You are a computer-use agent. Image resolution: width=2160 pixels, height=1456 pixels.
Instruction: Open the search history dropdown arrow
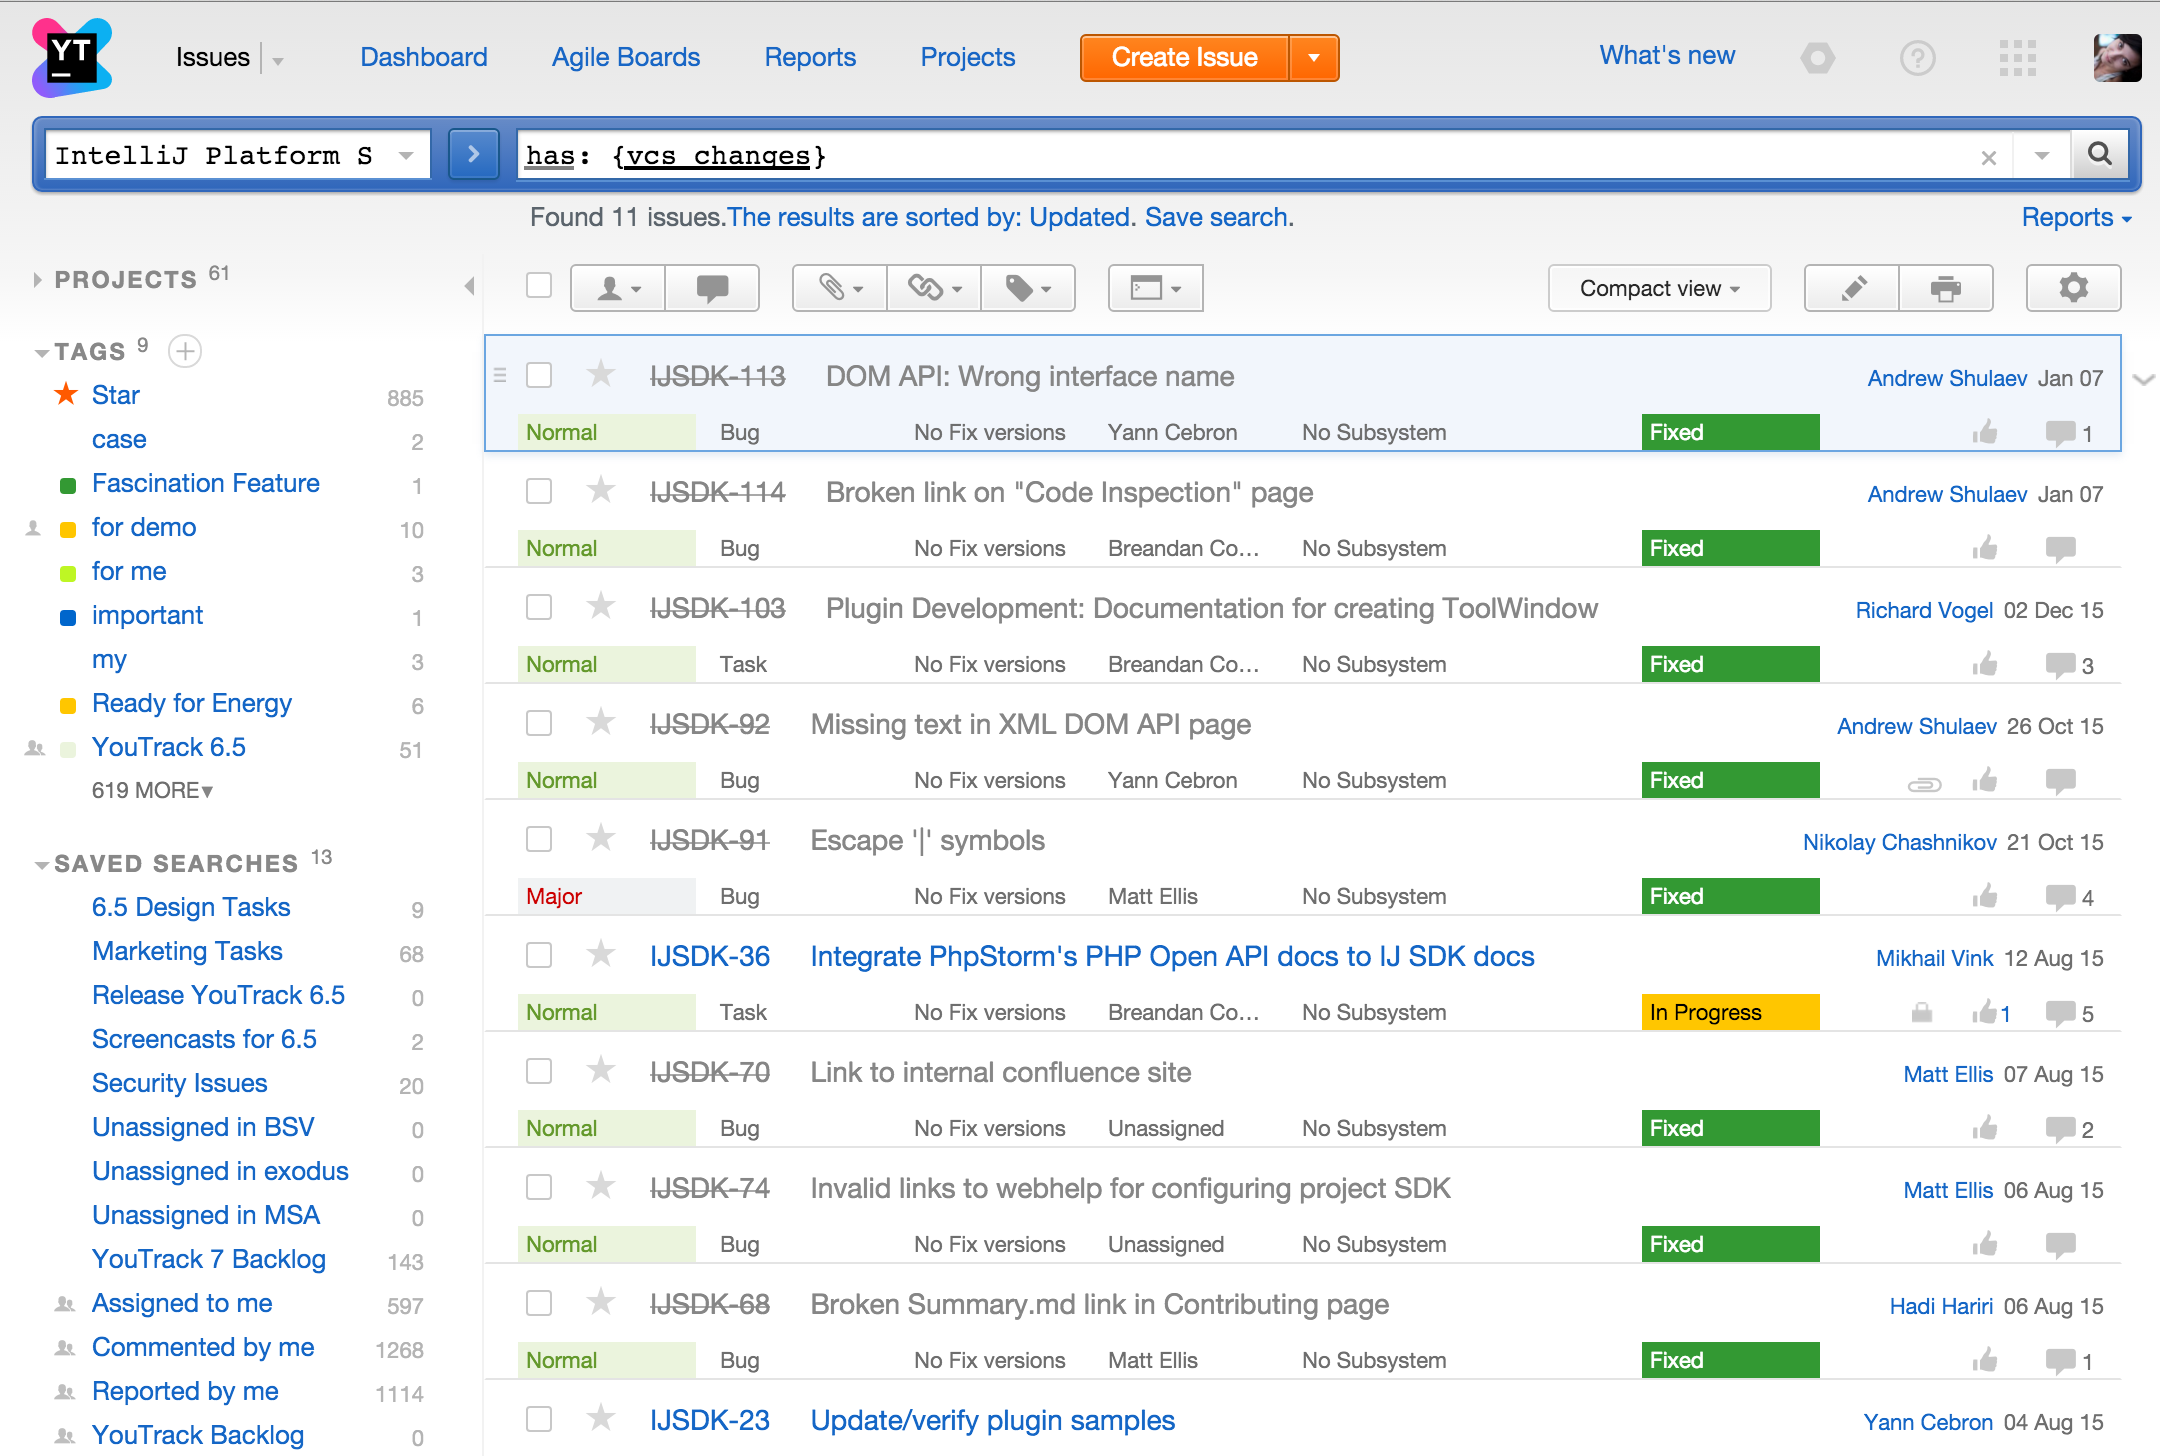(x=2042, y=156)
